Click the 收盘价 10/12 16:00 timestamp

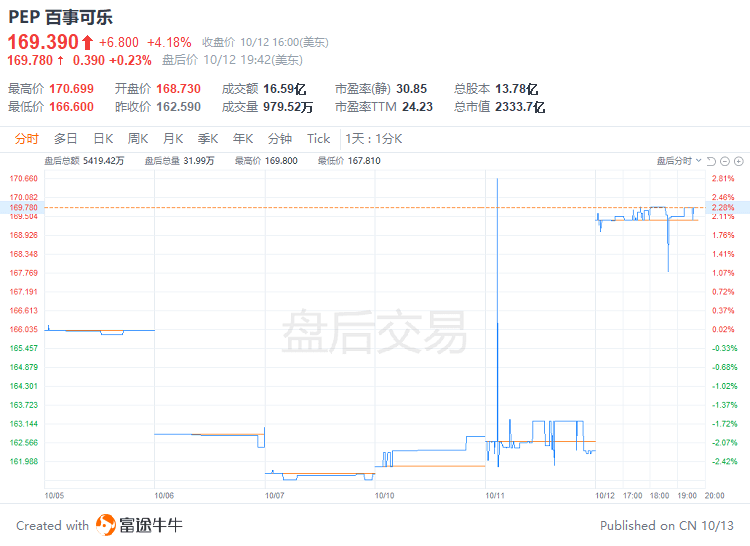(265, 43)
